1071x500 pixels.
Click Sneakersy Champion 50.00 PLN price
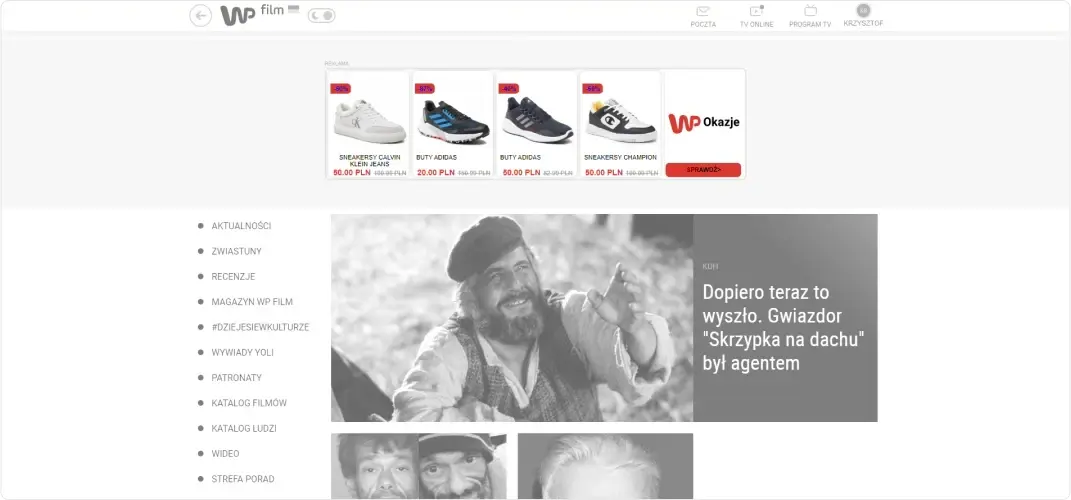pos(603,173)
